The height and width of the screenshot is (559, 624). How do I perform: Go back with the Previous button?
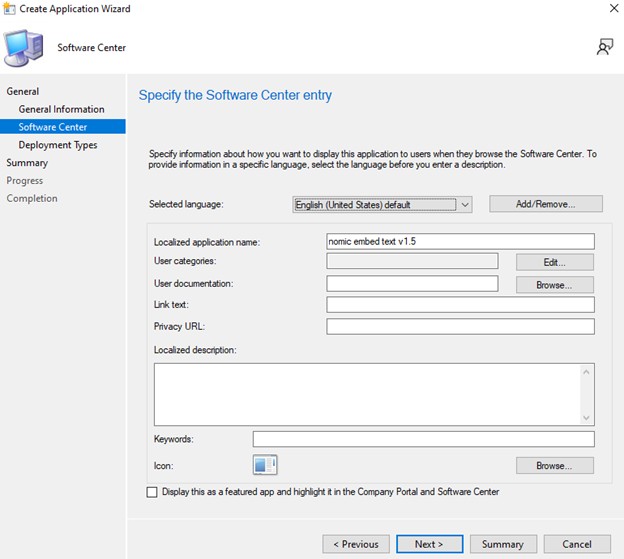point(356,544)
